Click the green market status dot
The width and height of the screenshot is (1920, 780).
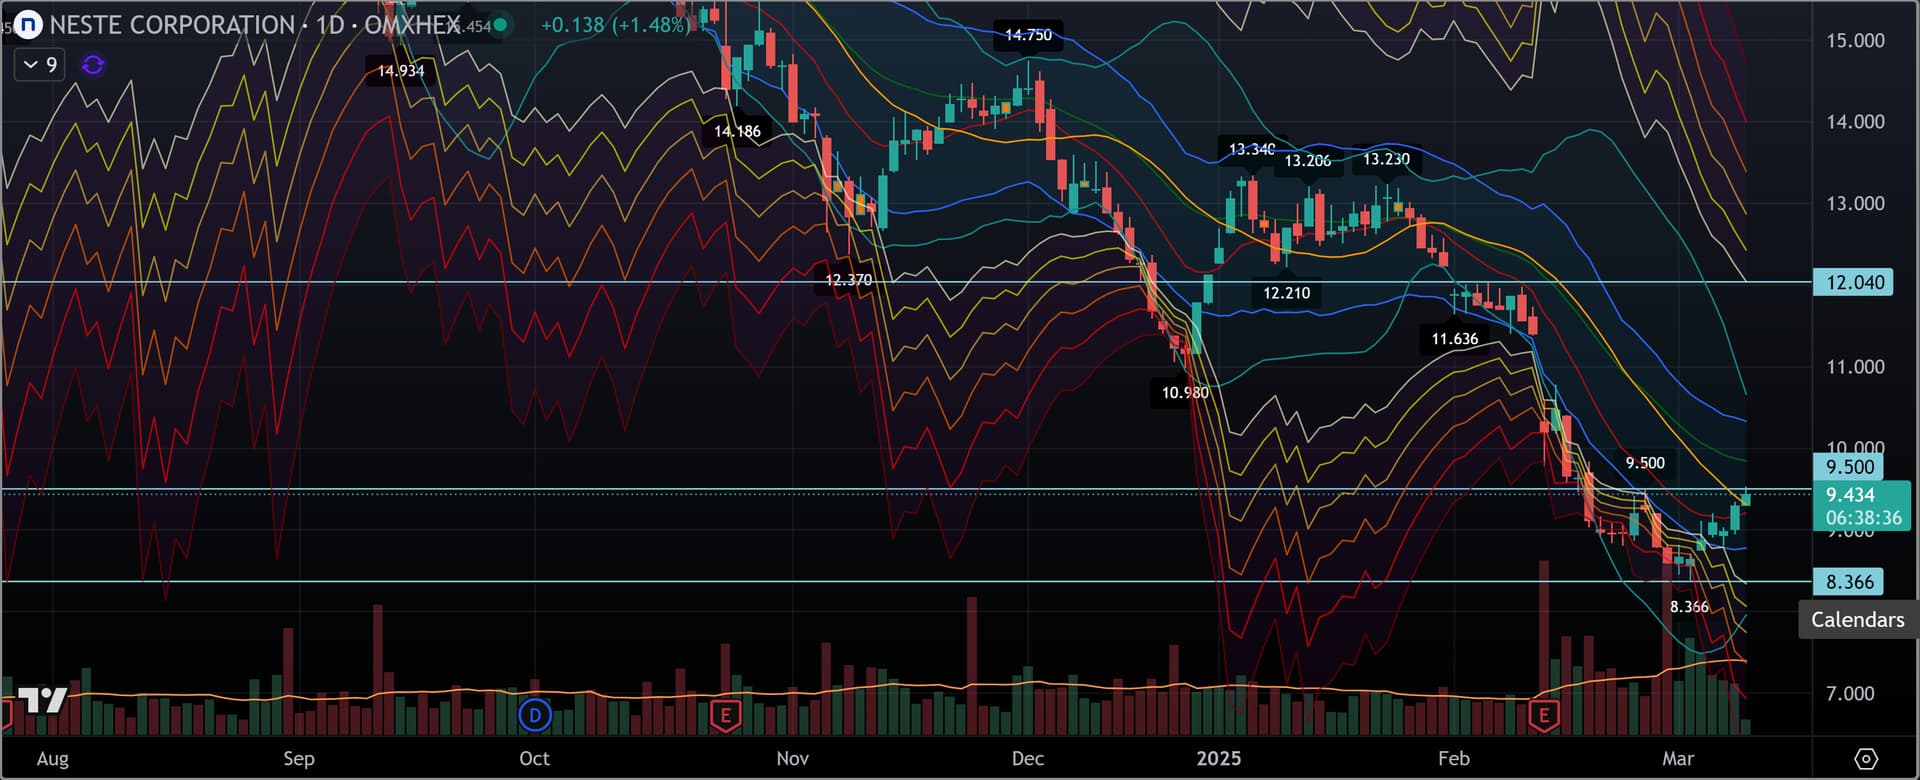coord(500,25)
